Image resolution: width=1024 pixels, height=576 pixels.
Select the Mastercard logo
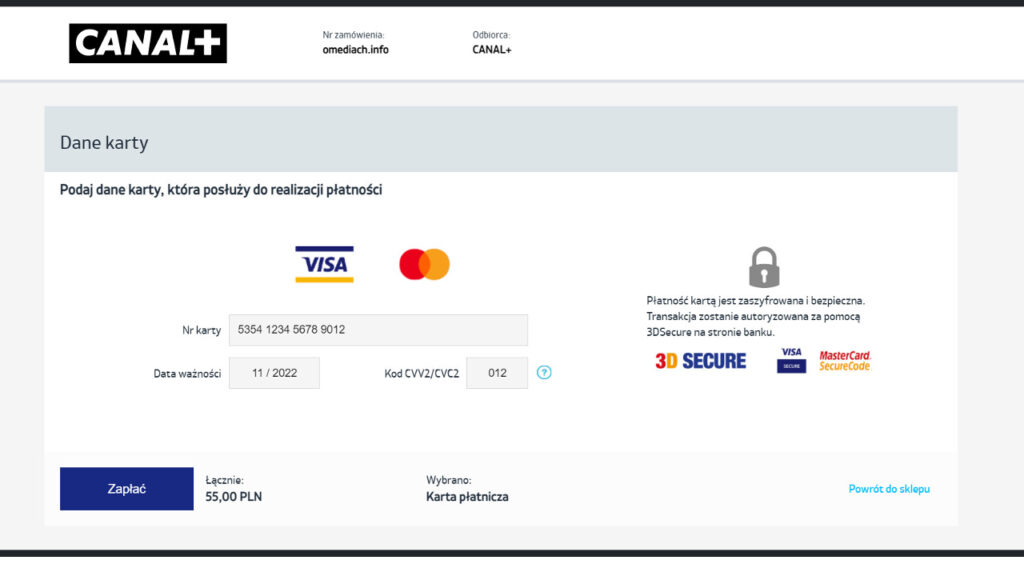pos(424,264)
